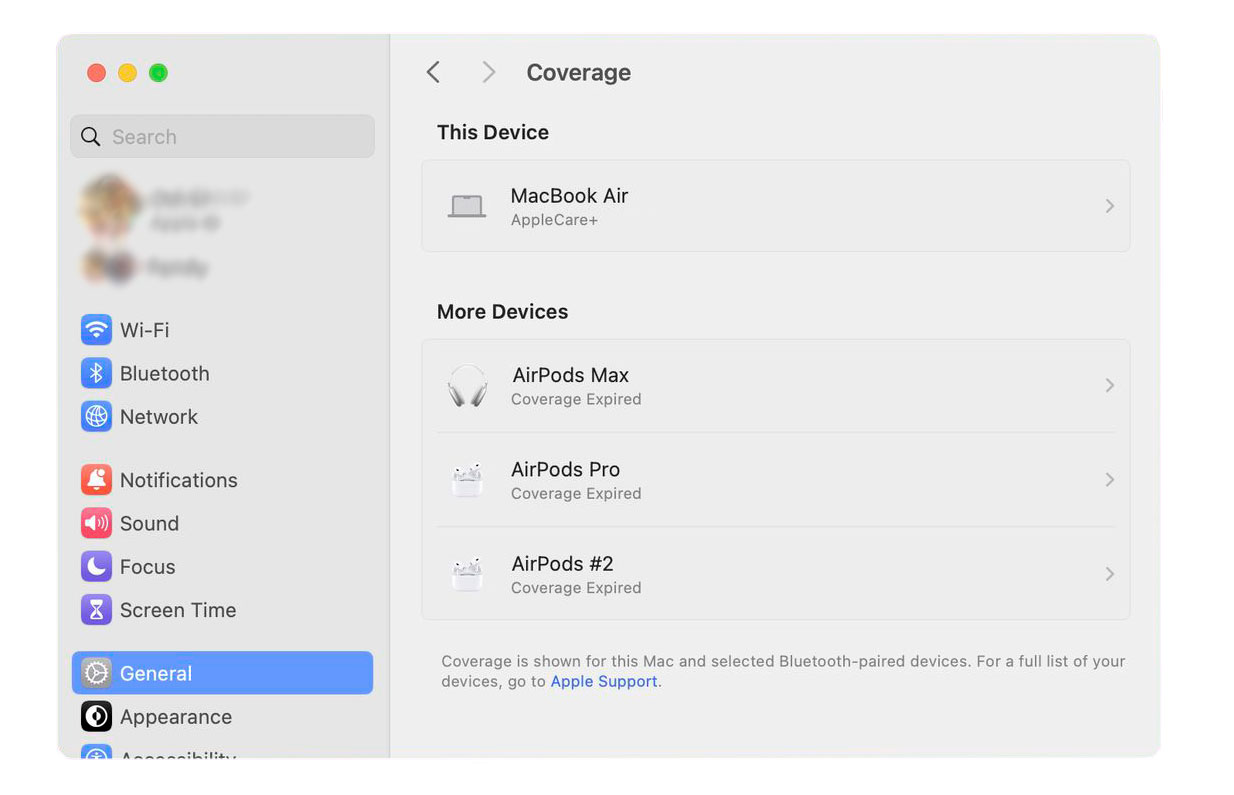
Task: Open Wi-Fi settings pane
Action: 222,330
